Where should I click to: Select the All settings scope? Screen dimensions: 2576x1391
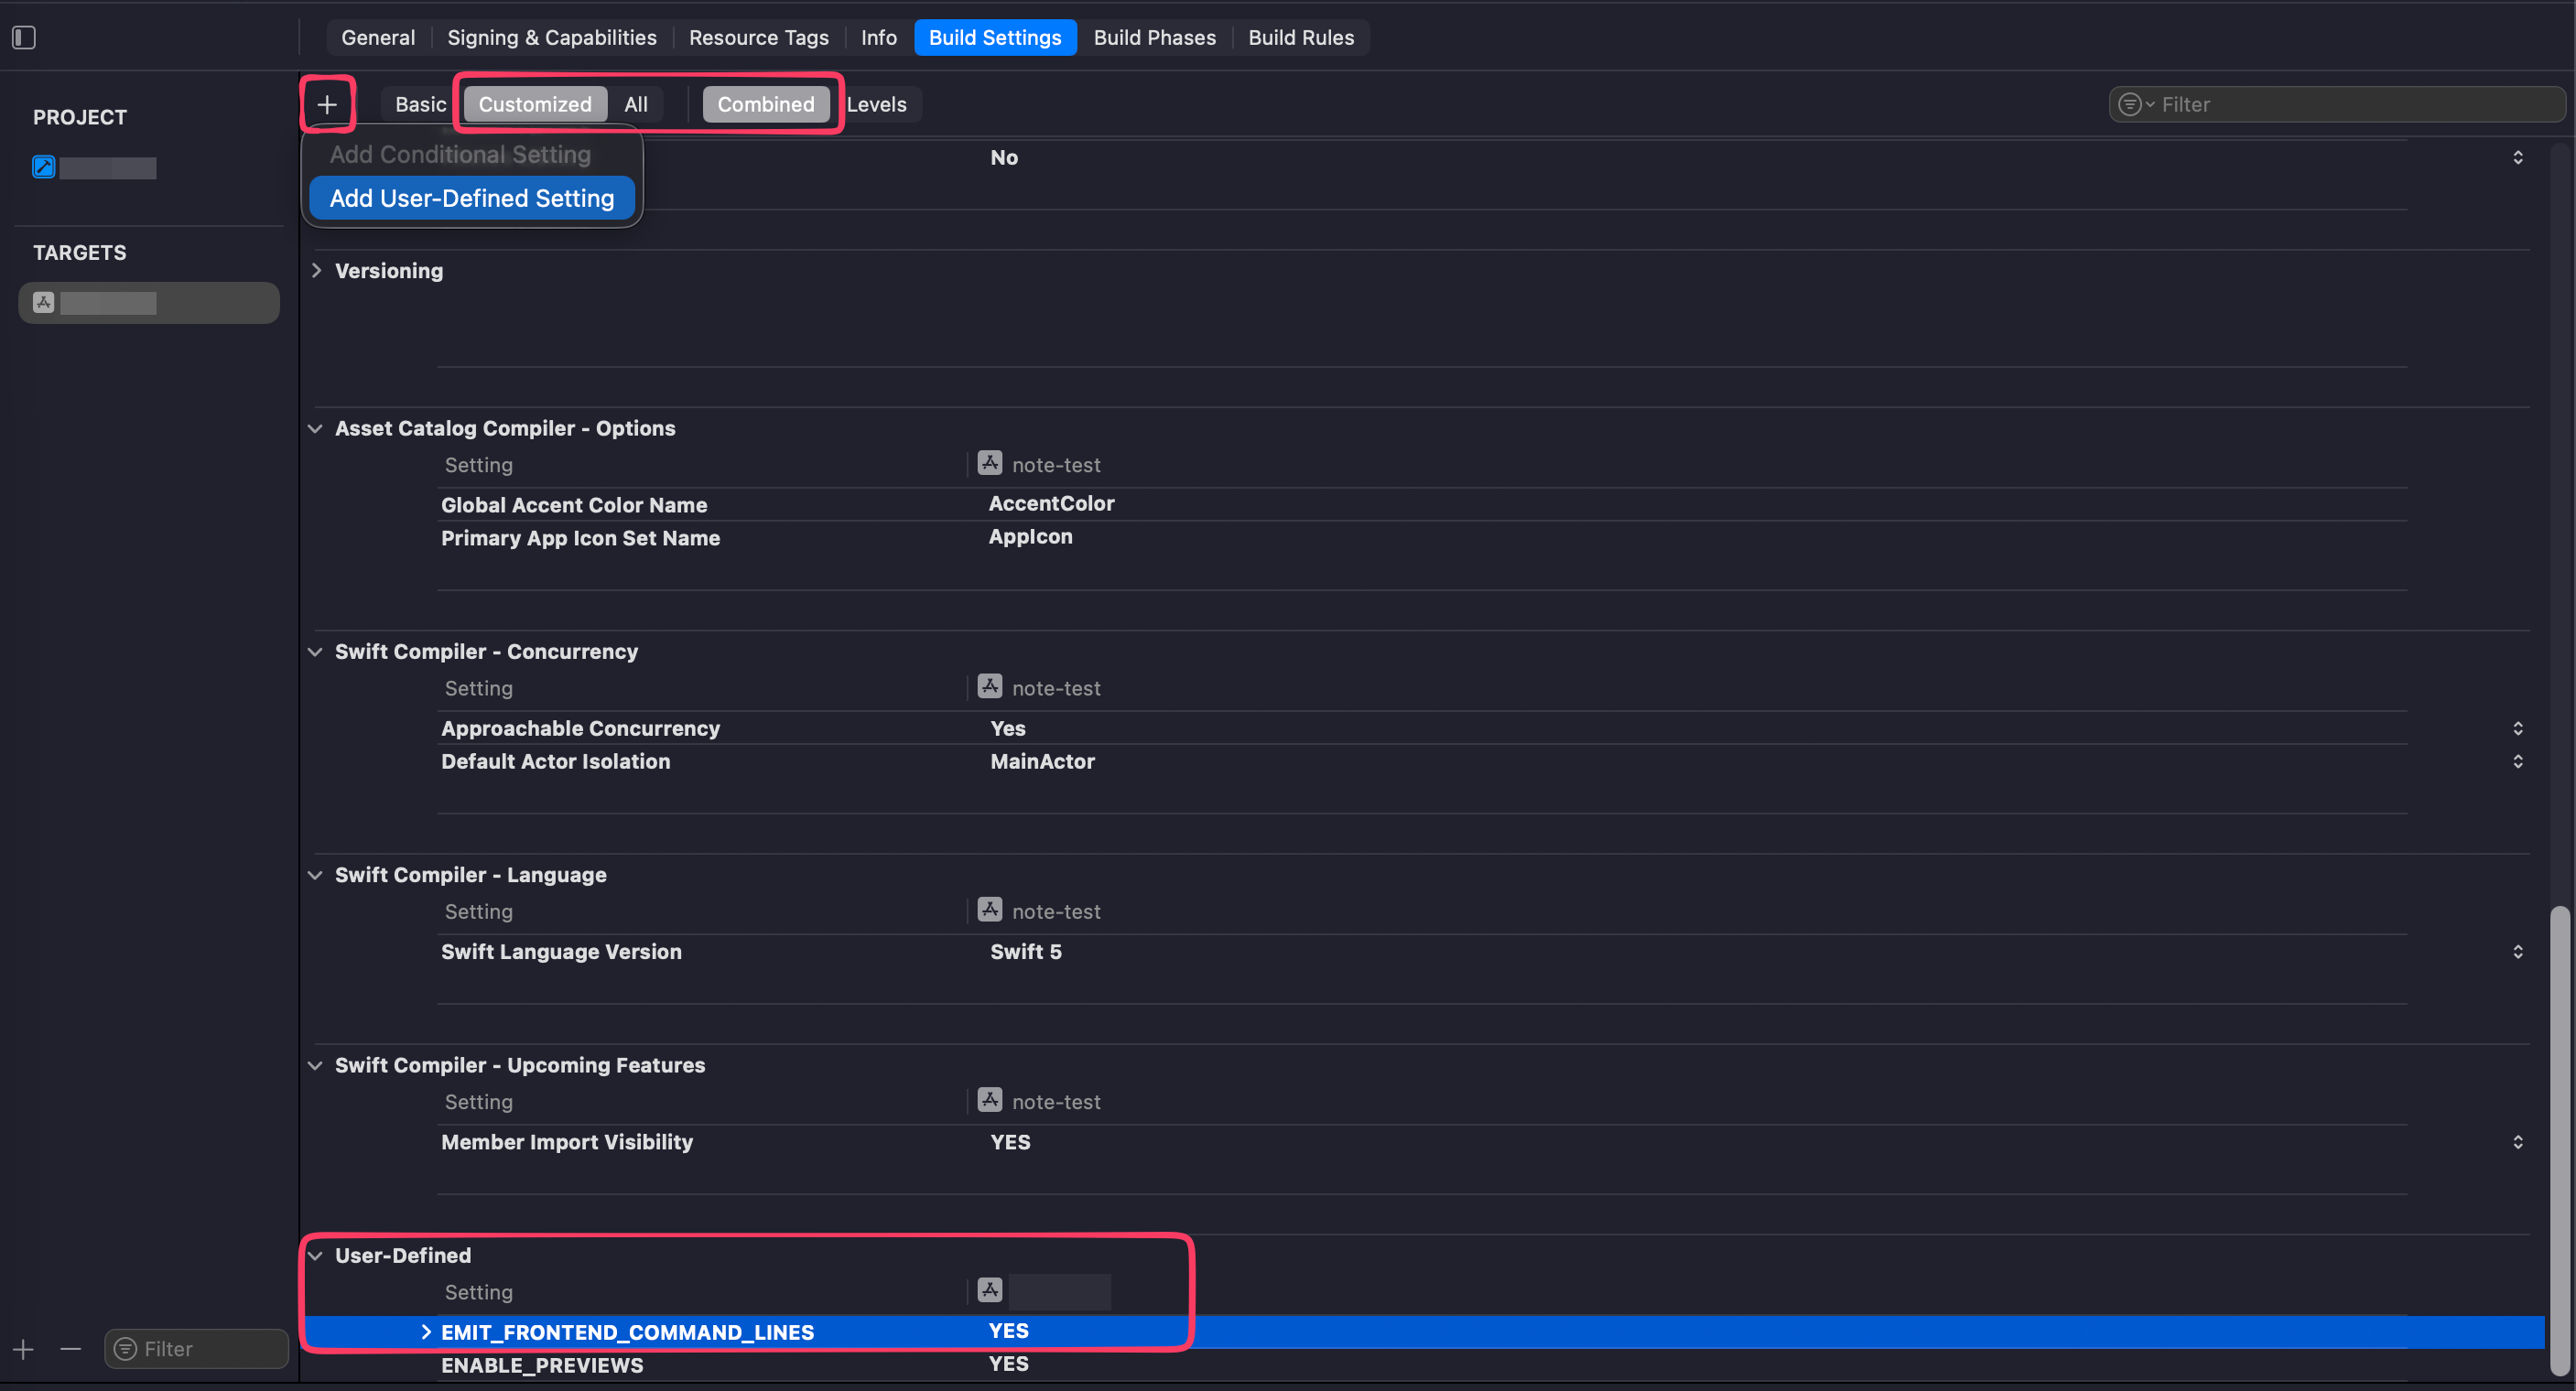636,104
